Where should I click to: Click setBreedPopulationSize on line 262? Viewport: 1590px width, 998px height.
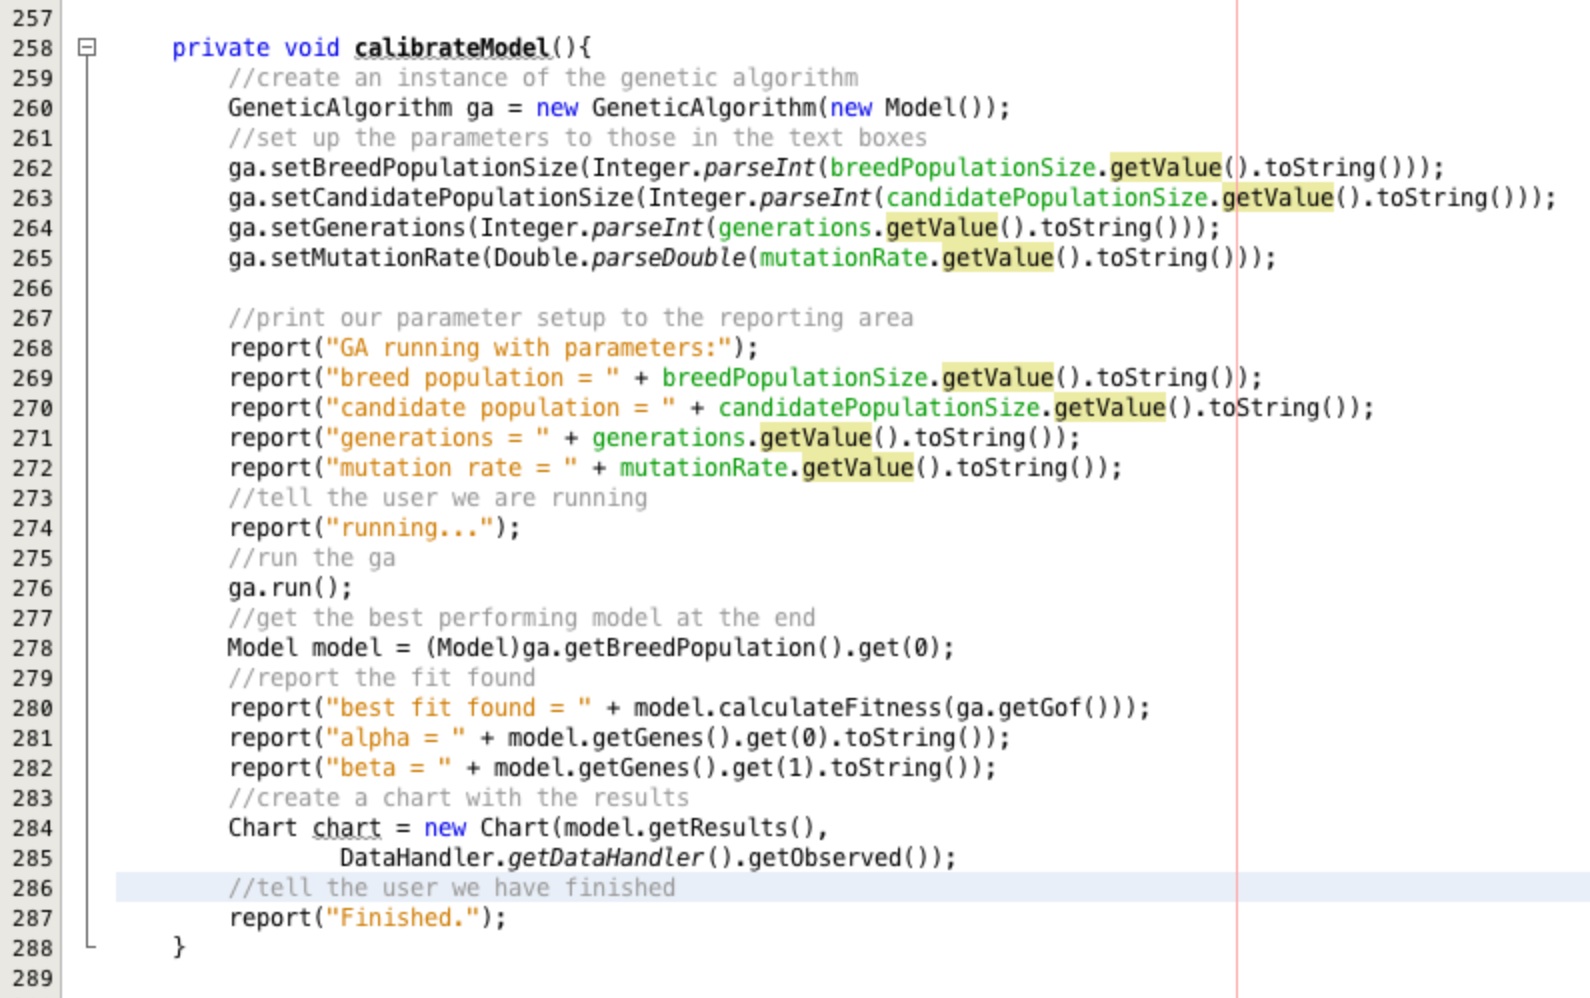click(424, 168)
